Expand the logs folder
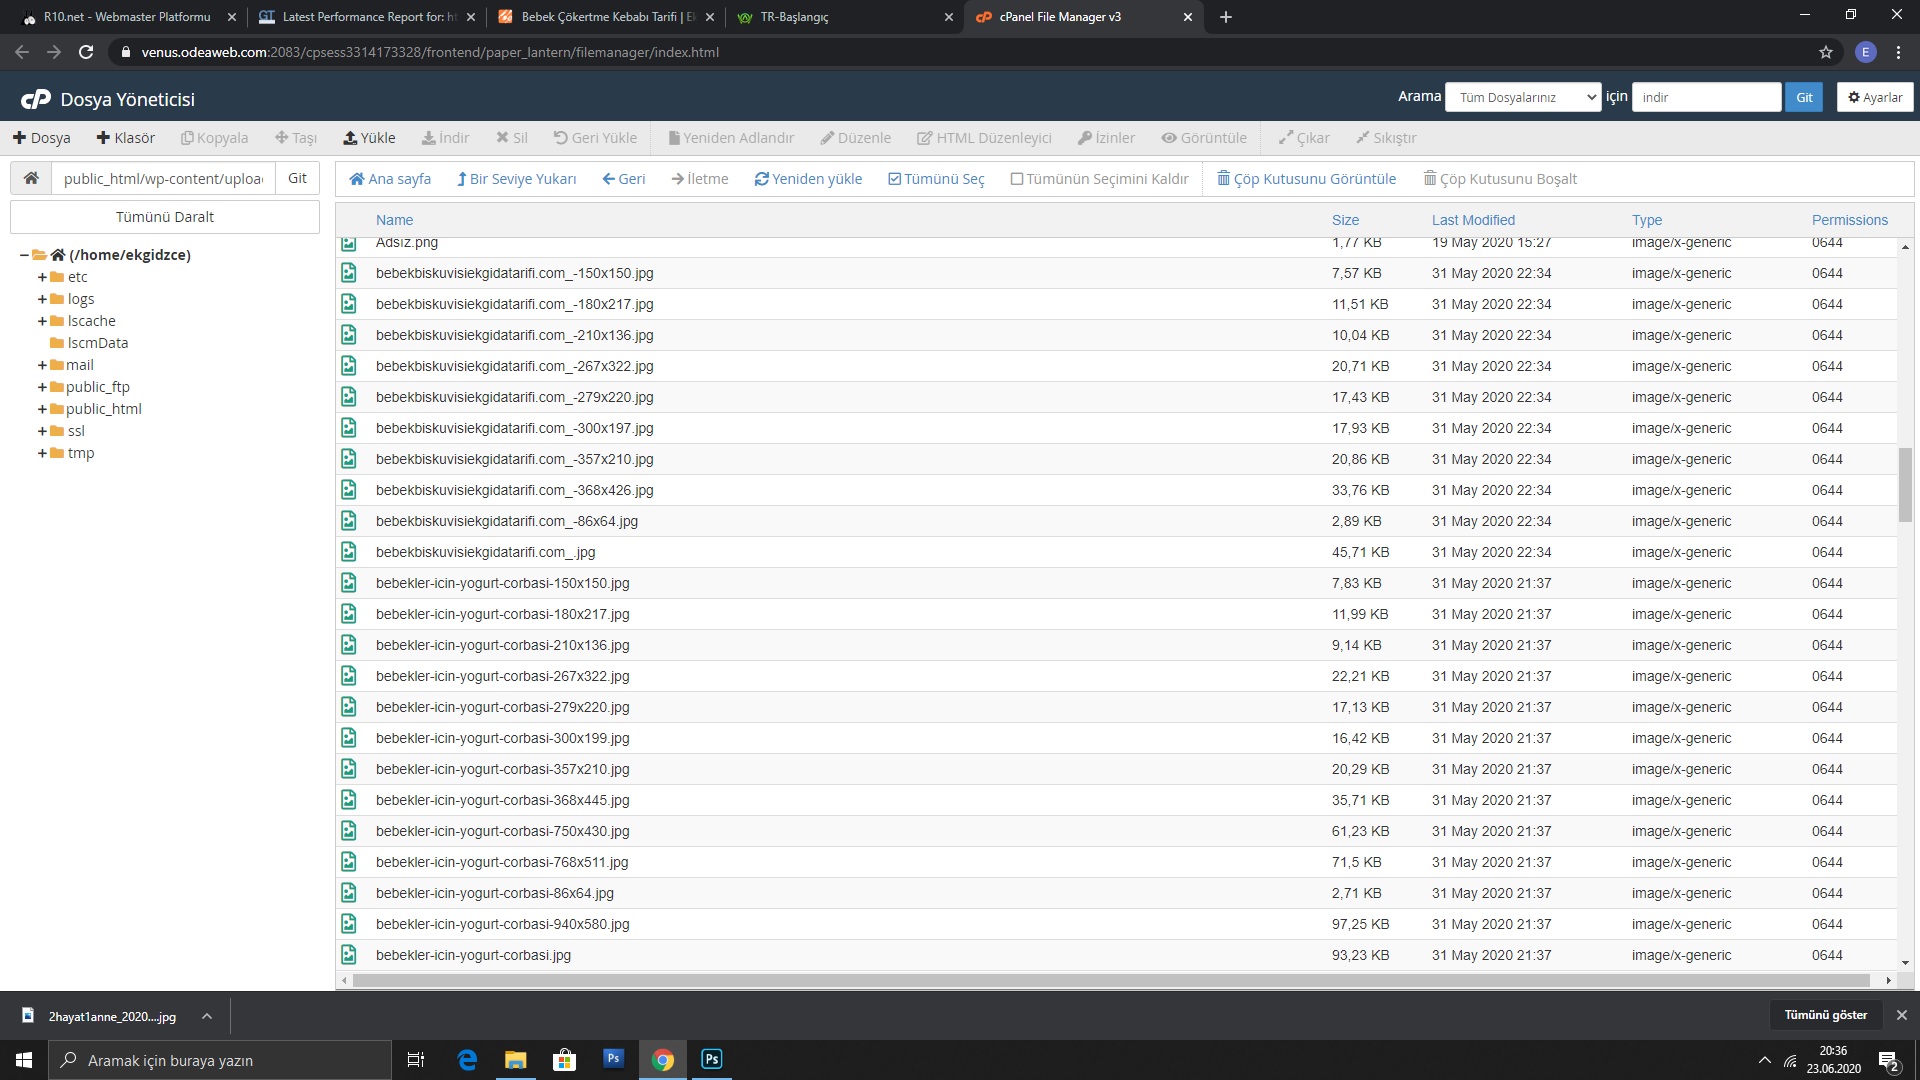Viewport: 1920px width, 1080px height. (x=42, y=299)
